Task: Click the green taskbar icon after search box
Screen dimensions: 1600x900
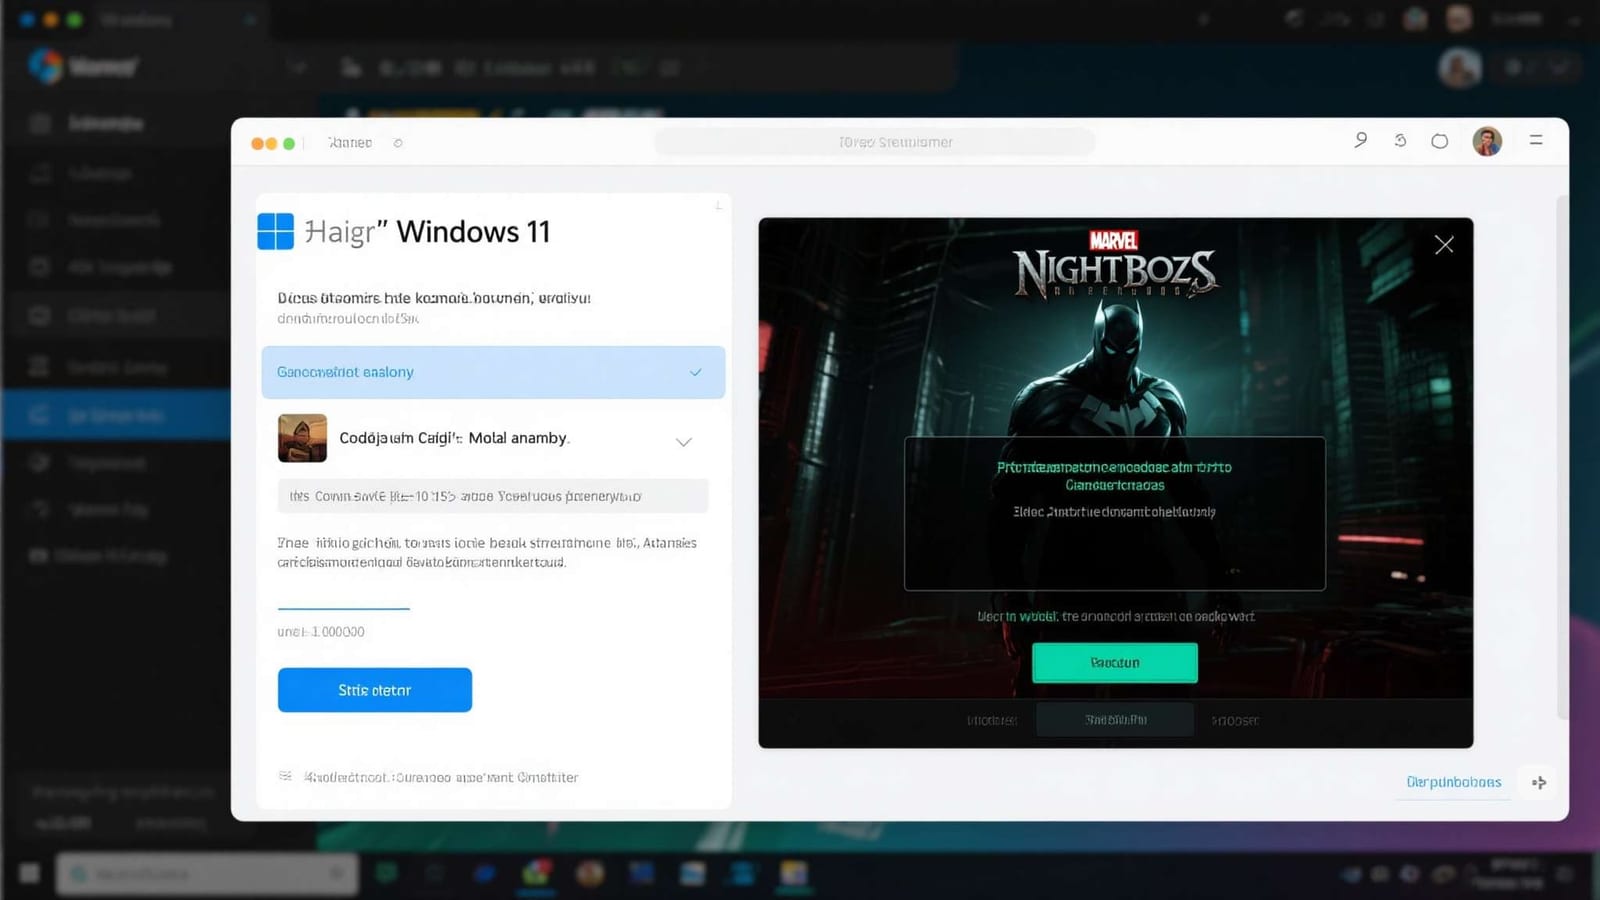Action: tap(387, 873)
